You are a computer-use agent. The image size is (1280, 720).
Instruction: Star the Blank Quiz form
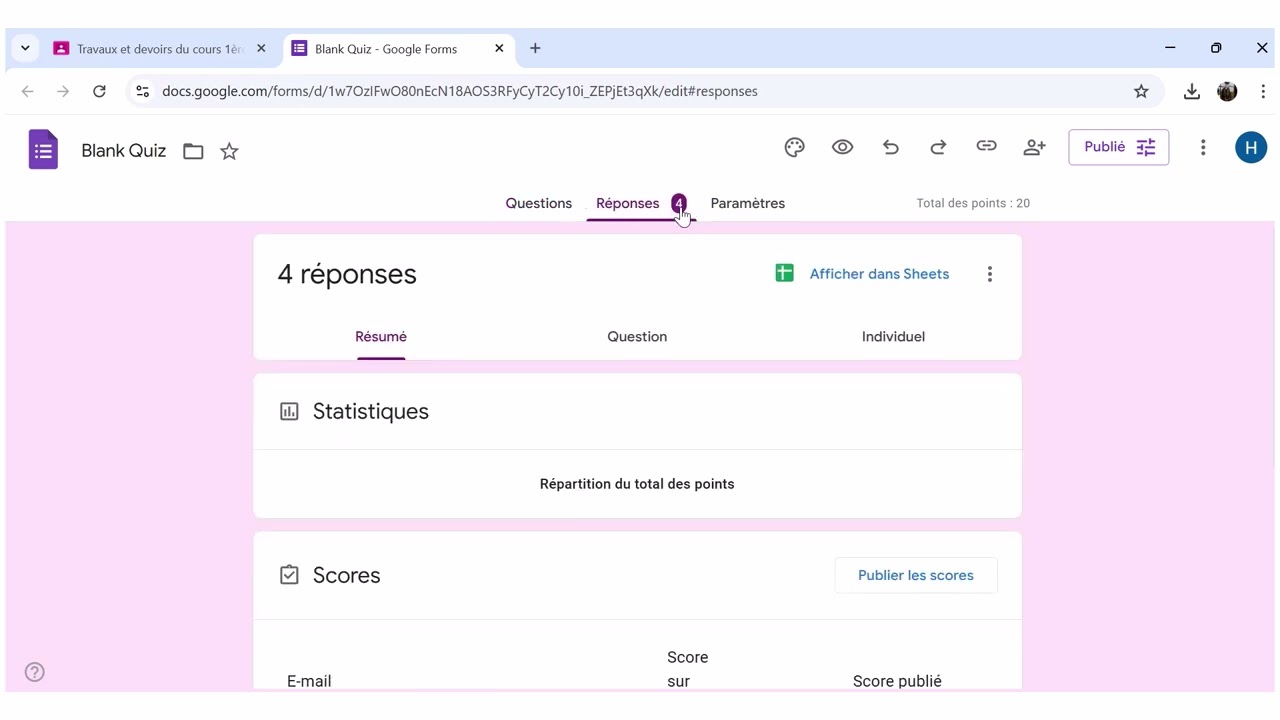(229, 151)
